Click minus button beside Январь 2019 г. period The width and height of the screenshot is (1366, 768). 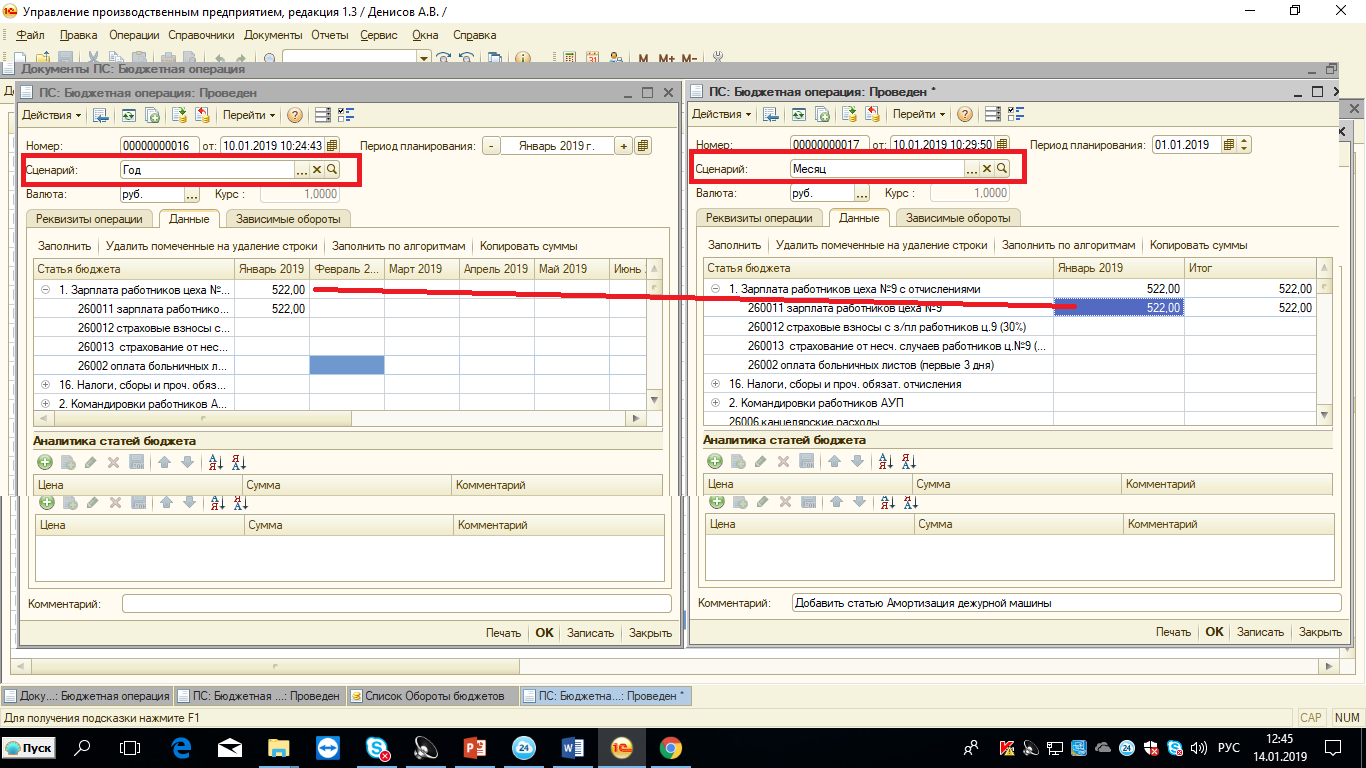[x=491, y=145]
